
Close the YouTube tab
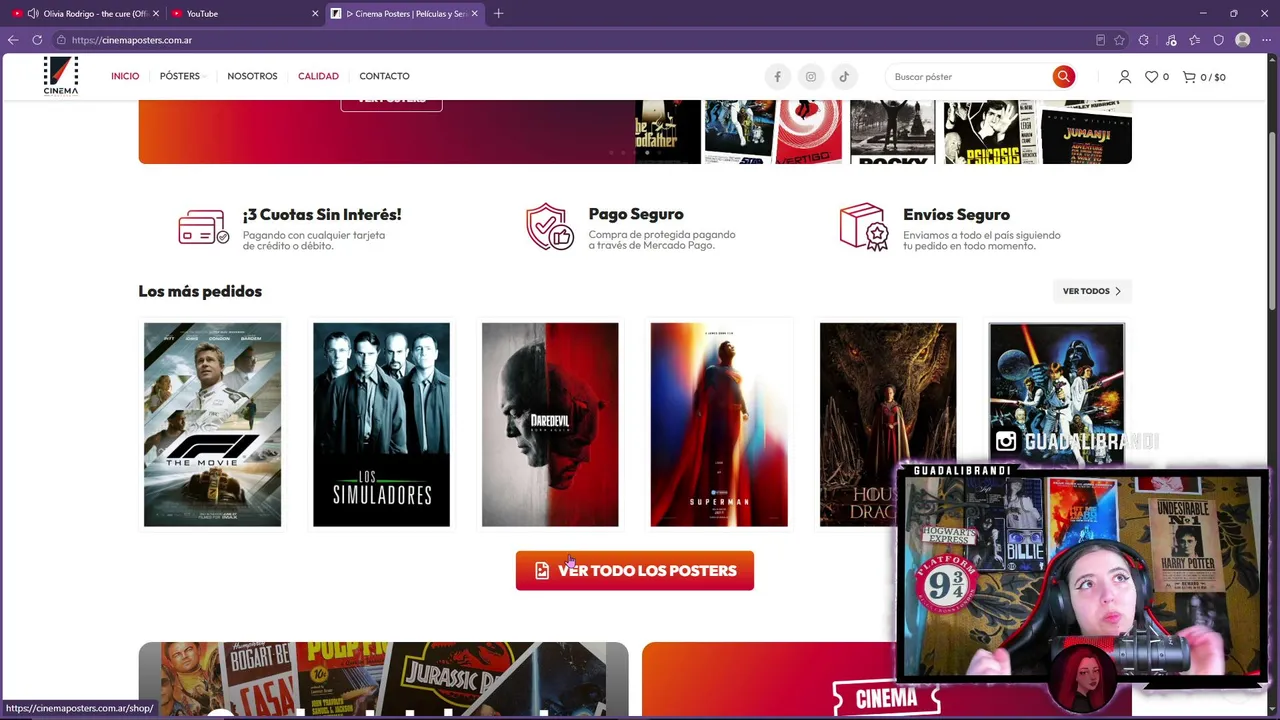tap(315, 14)
